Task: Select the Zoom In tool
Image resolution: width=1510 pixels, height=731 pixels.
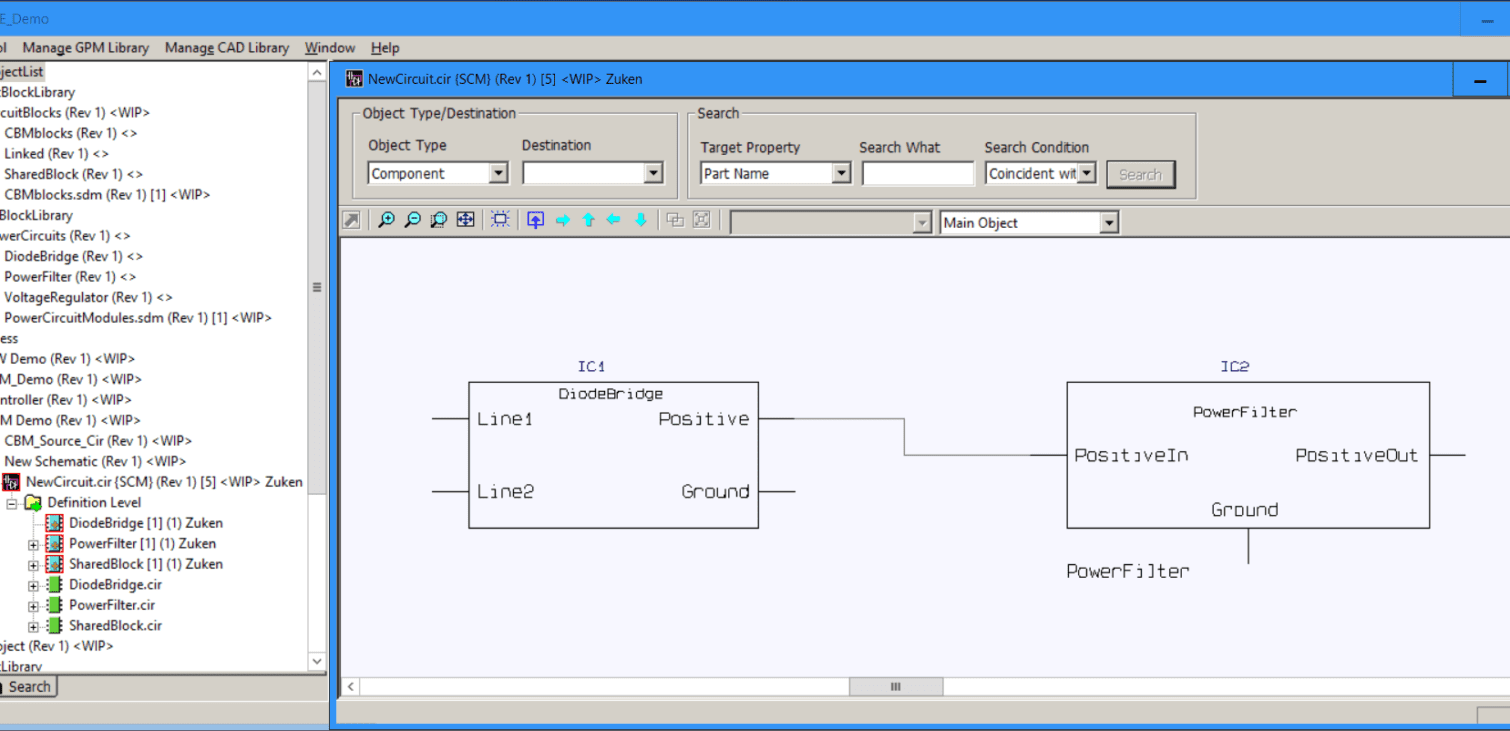Action: 388,219
